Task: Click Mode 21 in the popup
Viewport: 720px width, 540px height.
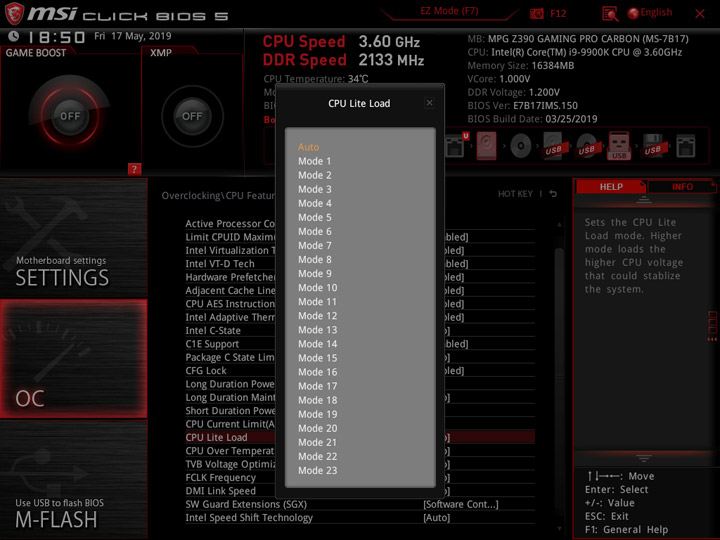Action: 317,443
